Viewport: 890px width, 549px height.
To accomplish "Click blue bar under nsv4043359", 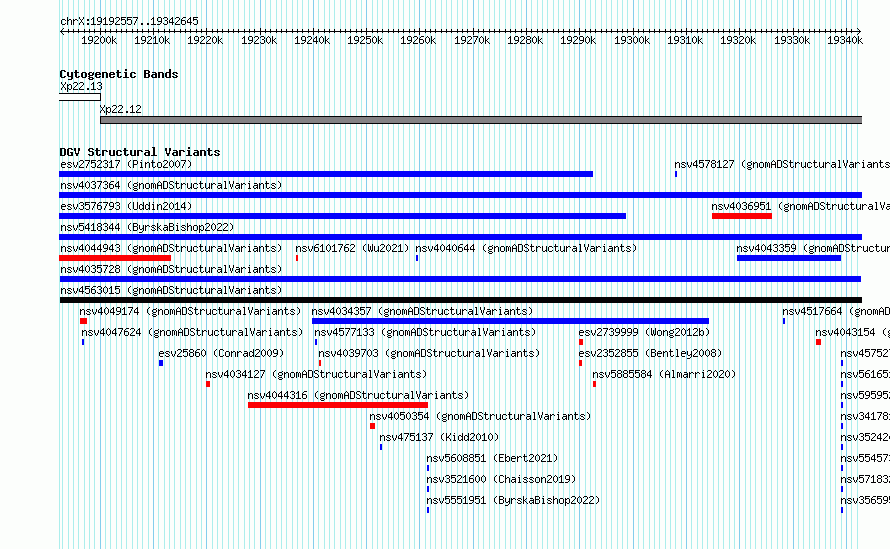I will (789, 258).
